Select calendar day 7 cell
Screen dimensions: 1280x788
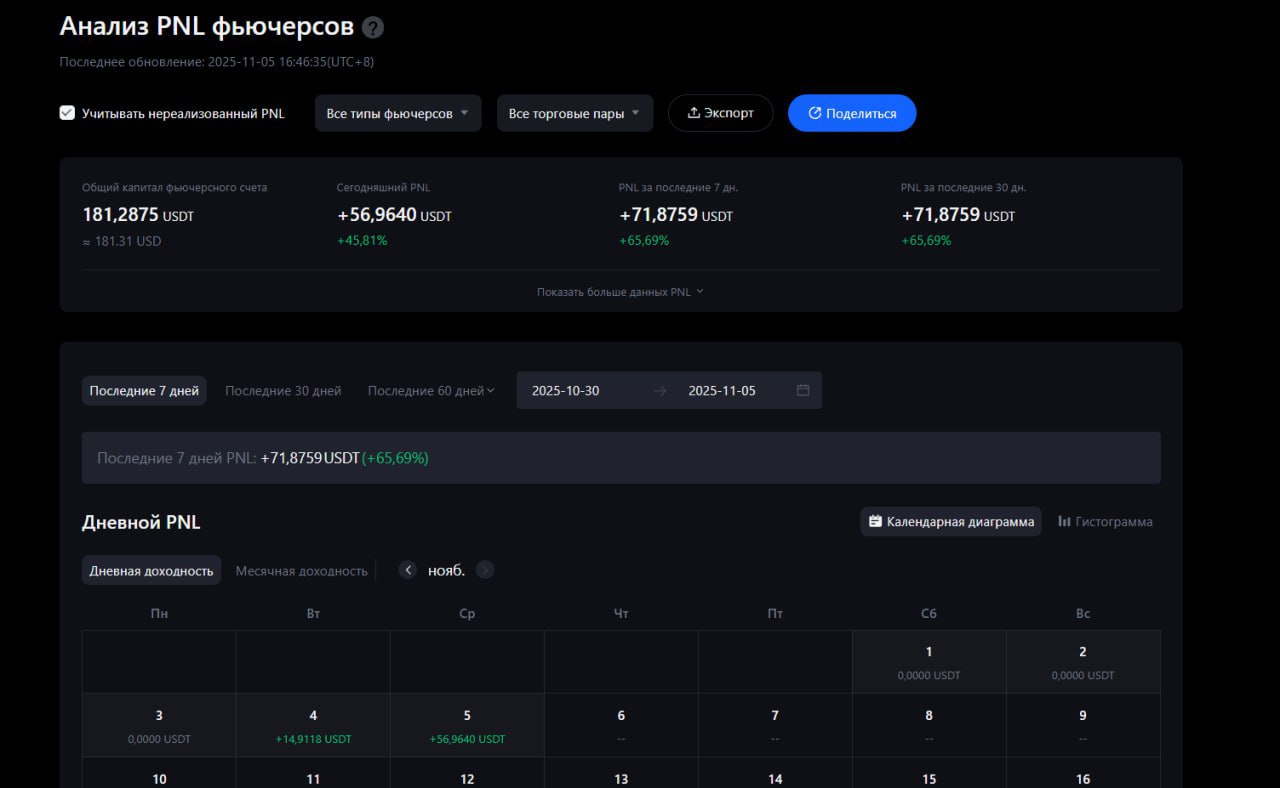tap(775, 726)
